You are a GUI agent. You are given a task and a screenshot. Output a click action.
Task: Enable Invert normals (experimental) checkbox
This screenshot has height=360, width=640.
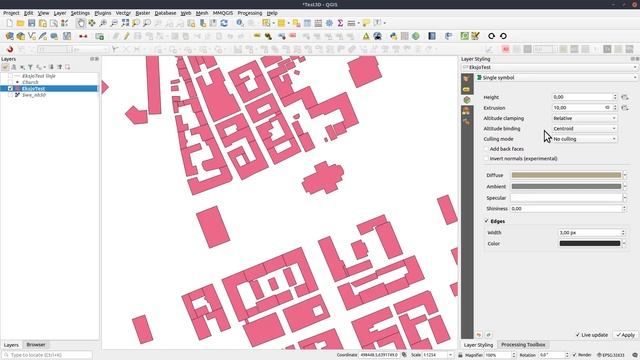coord(486,158)
